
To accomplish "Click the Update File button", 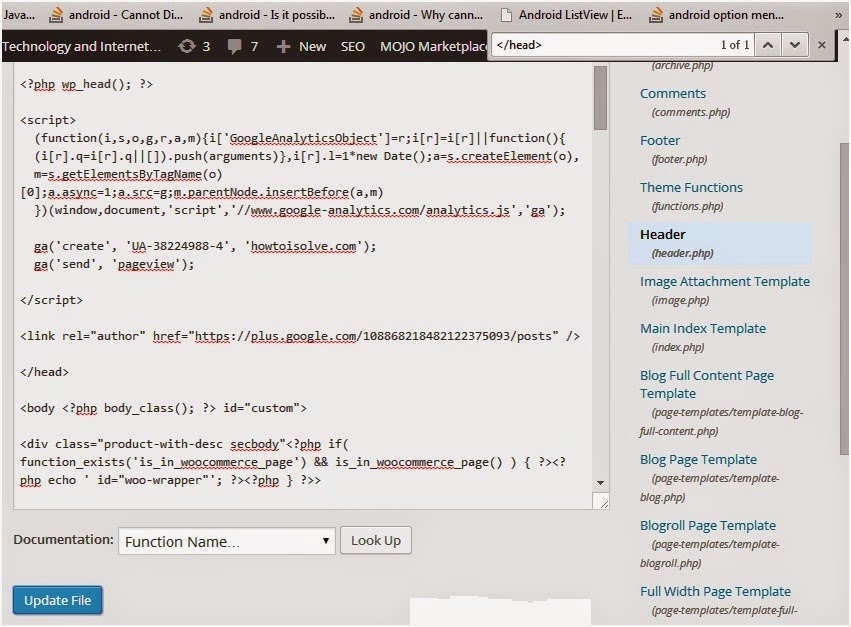I will pyautogui.click(x=58, y=600).
